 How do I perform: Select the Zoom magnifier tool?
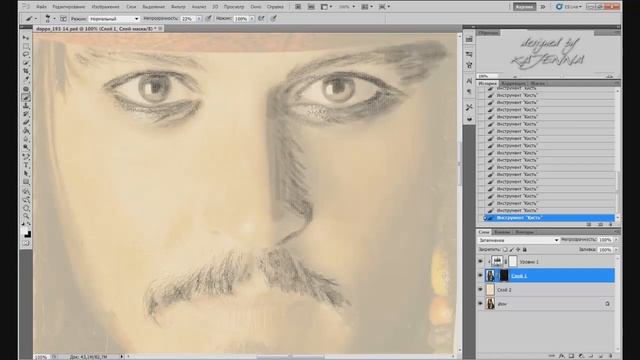(x=26, y=216)
